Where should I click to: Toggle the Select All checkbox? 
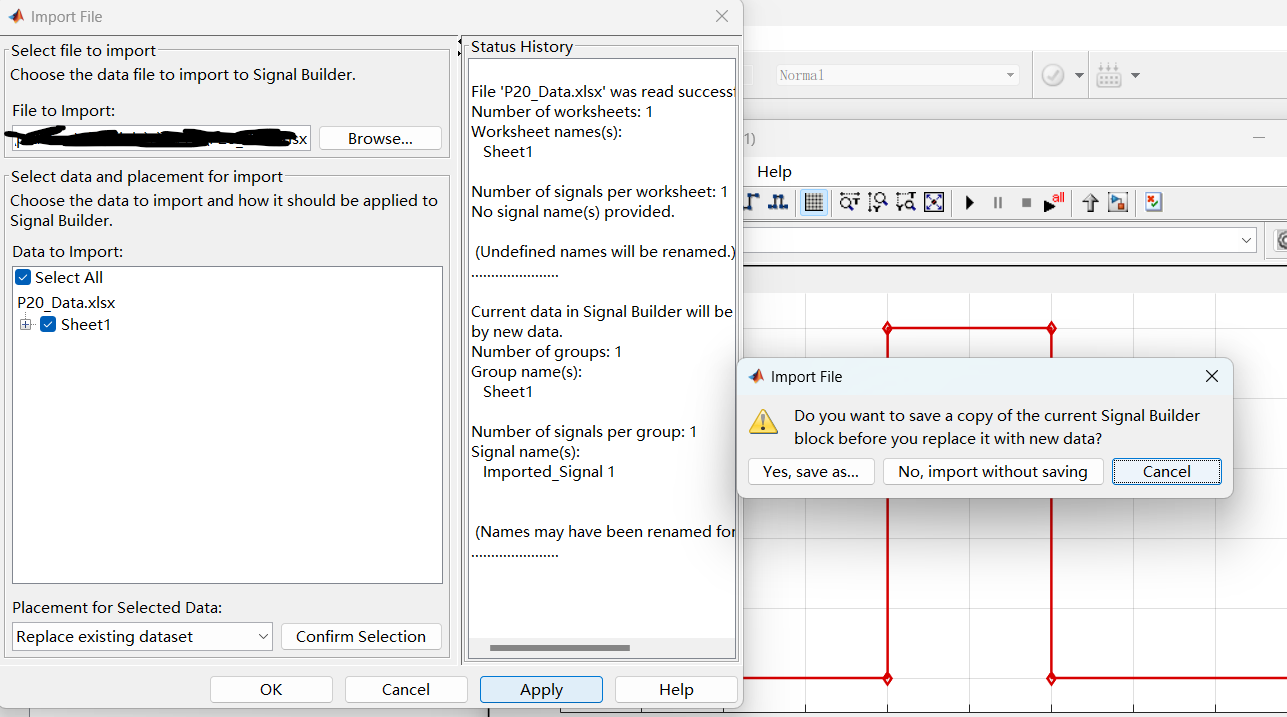[23, 278]
